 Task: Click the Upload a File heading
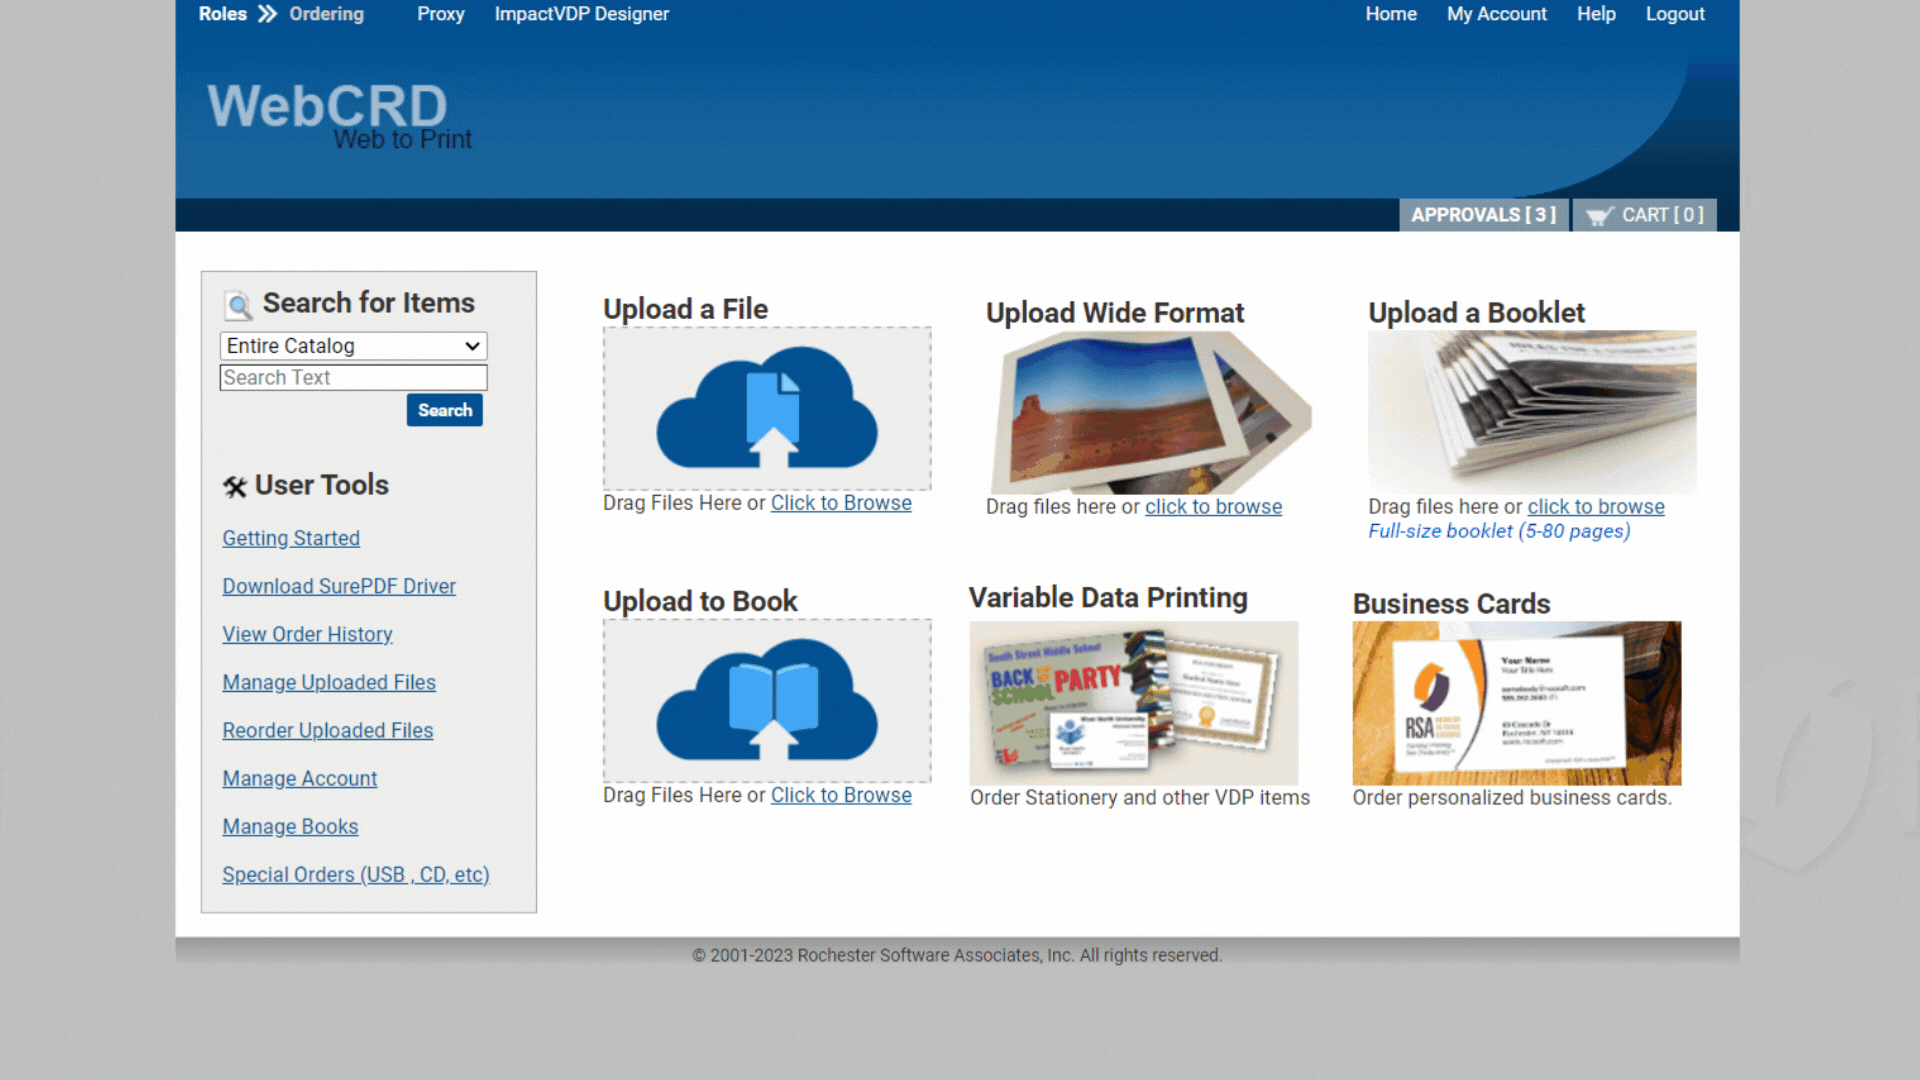point(685,309)
